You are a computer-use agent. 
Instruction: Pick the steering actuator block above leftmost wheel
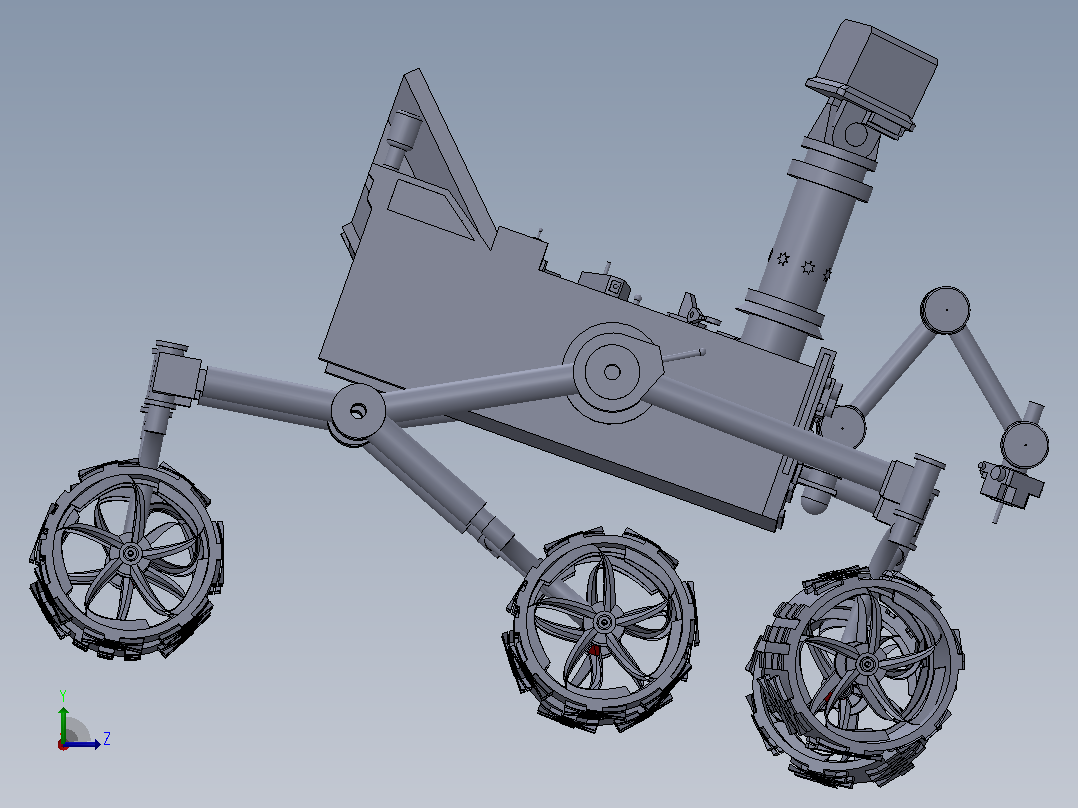point(176,377)
